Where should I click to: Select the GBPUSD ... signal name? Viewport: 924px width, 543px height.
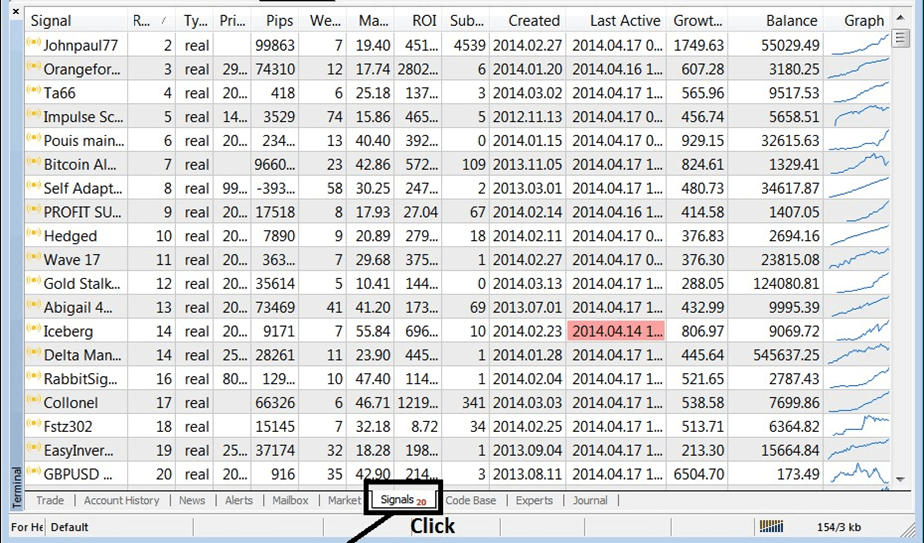(x=78, y=474)
